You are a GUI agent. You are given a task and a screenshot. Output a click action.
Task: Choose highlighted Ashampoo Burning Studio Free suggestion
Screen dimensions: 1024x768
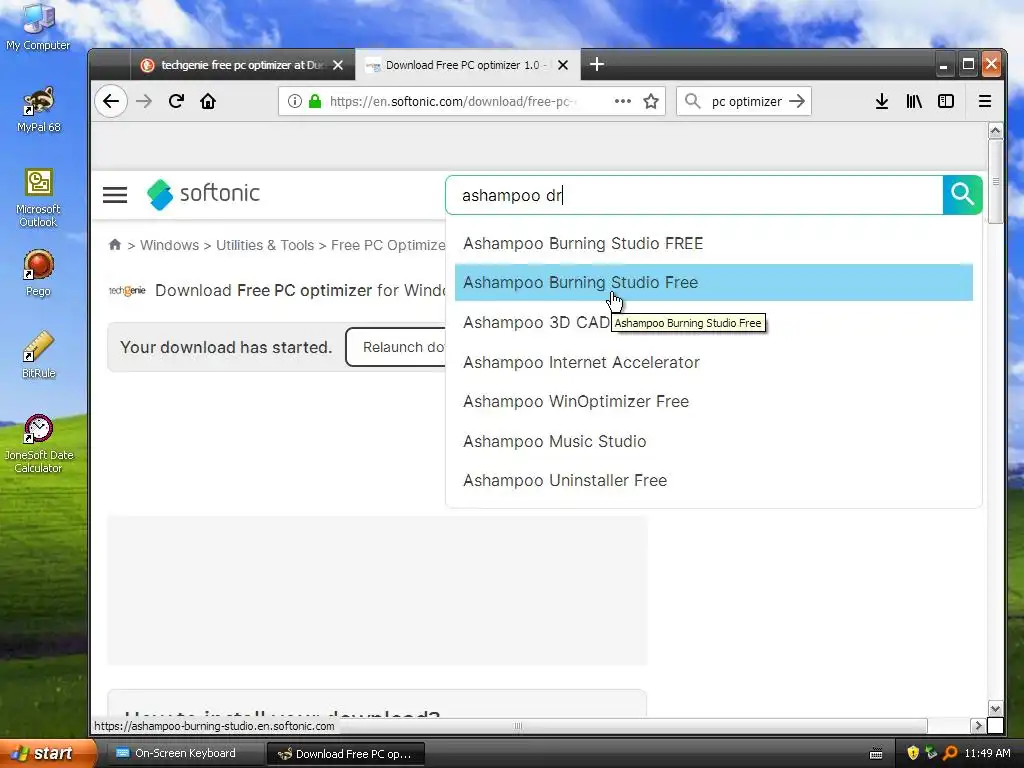pos(714,282)
